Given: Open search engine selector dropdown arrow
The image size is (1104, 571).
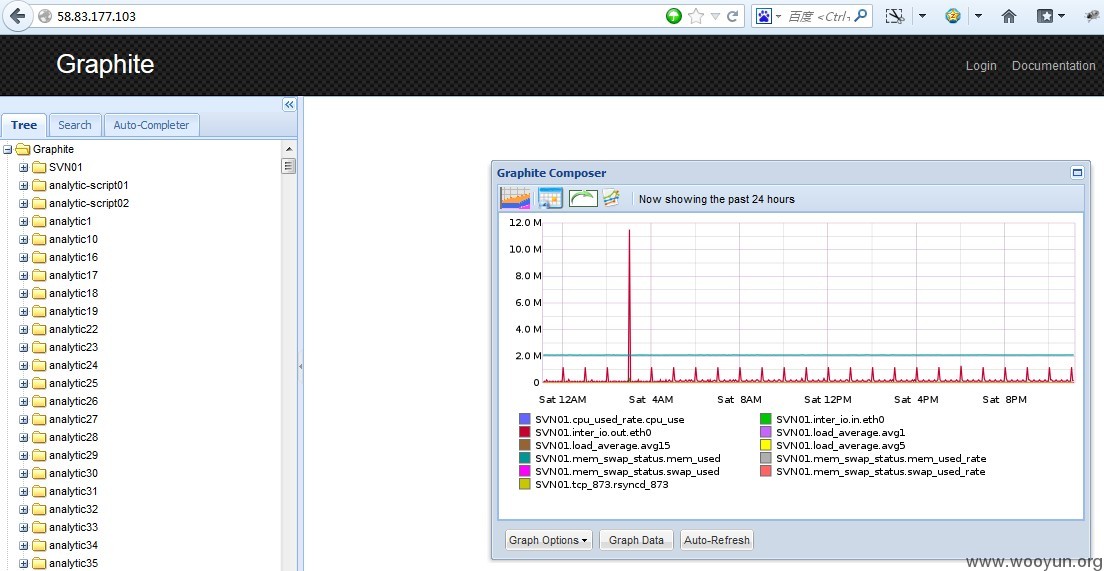Looking at the screenshot, I should coord(778,16).
